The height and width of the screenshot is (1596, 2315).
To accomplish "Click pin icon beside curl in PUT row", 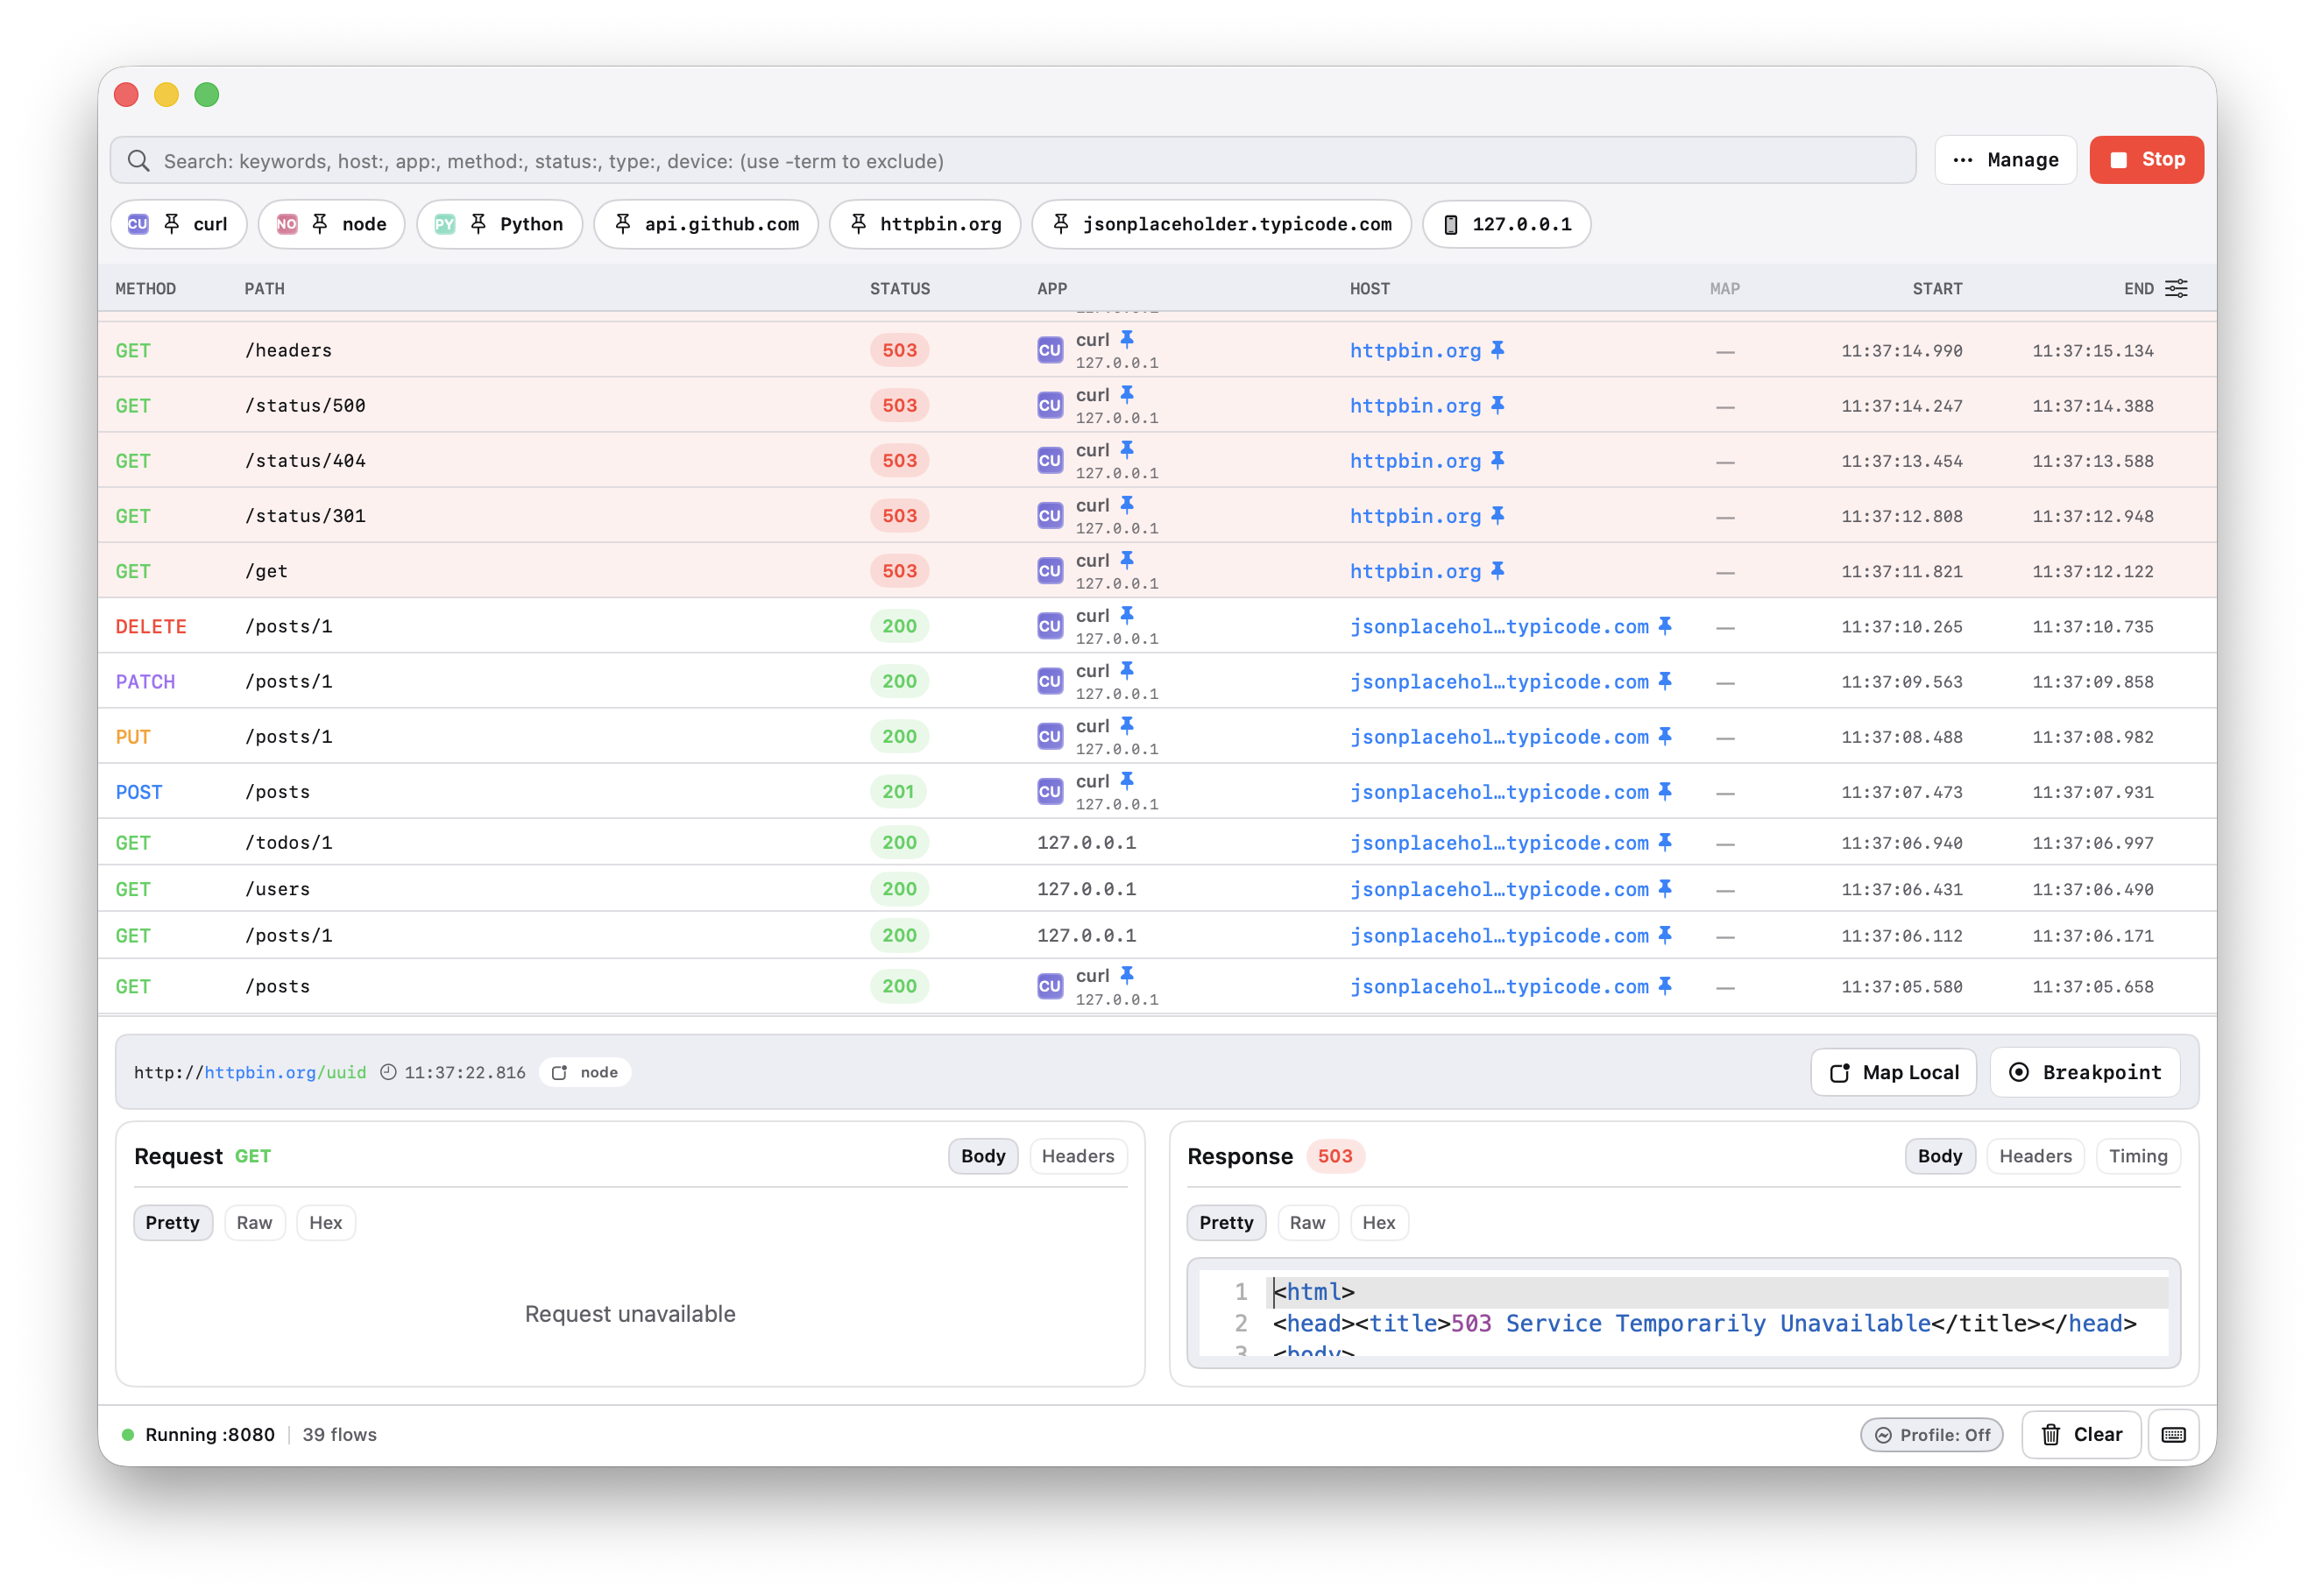I will (1127, 725).
